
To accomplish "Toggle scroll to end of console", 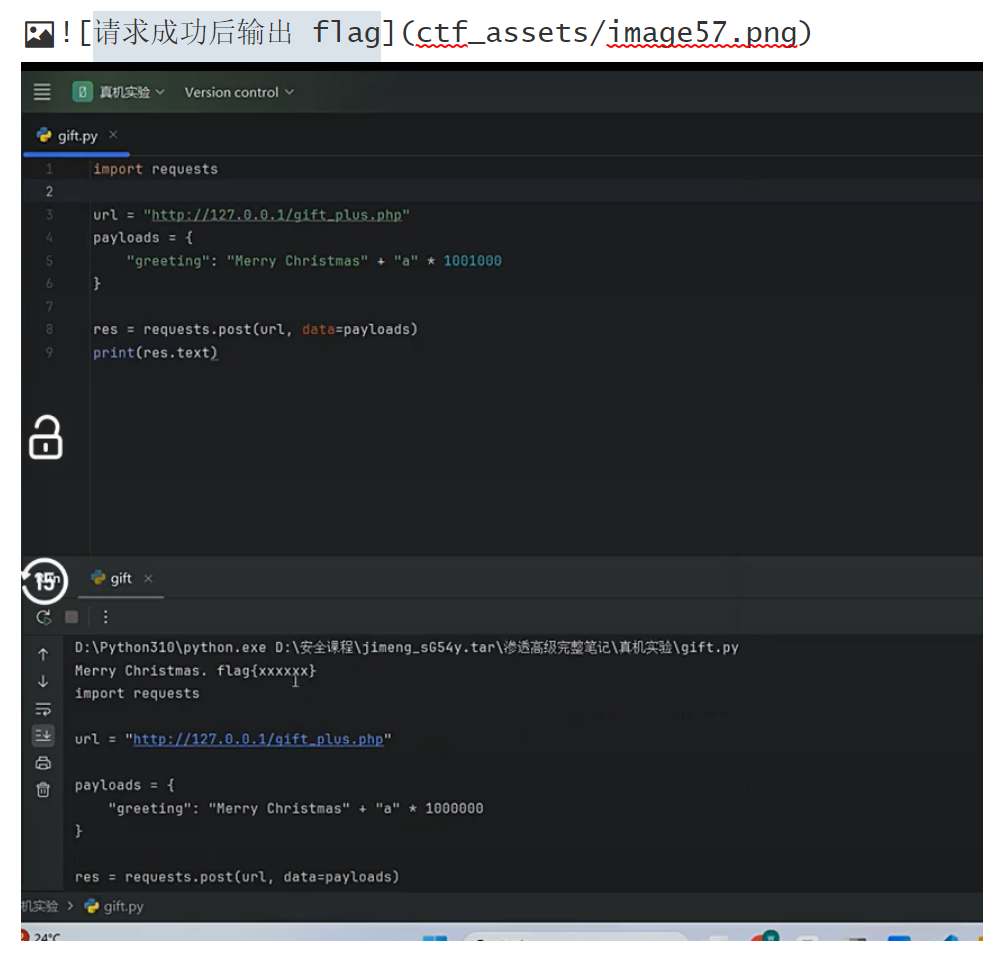I will [43, 736].
